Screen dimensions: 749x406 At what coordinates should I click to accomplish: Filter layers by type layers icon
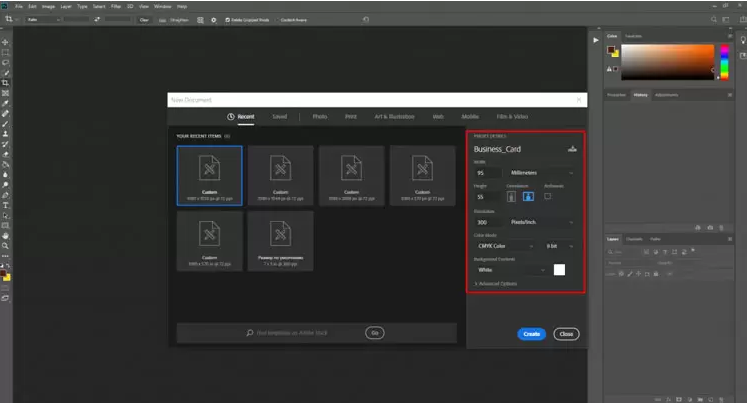(x=665, y=252)
